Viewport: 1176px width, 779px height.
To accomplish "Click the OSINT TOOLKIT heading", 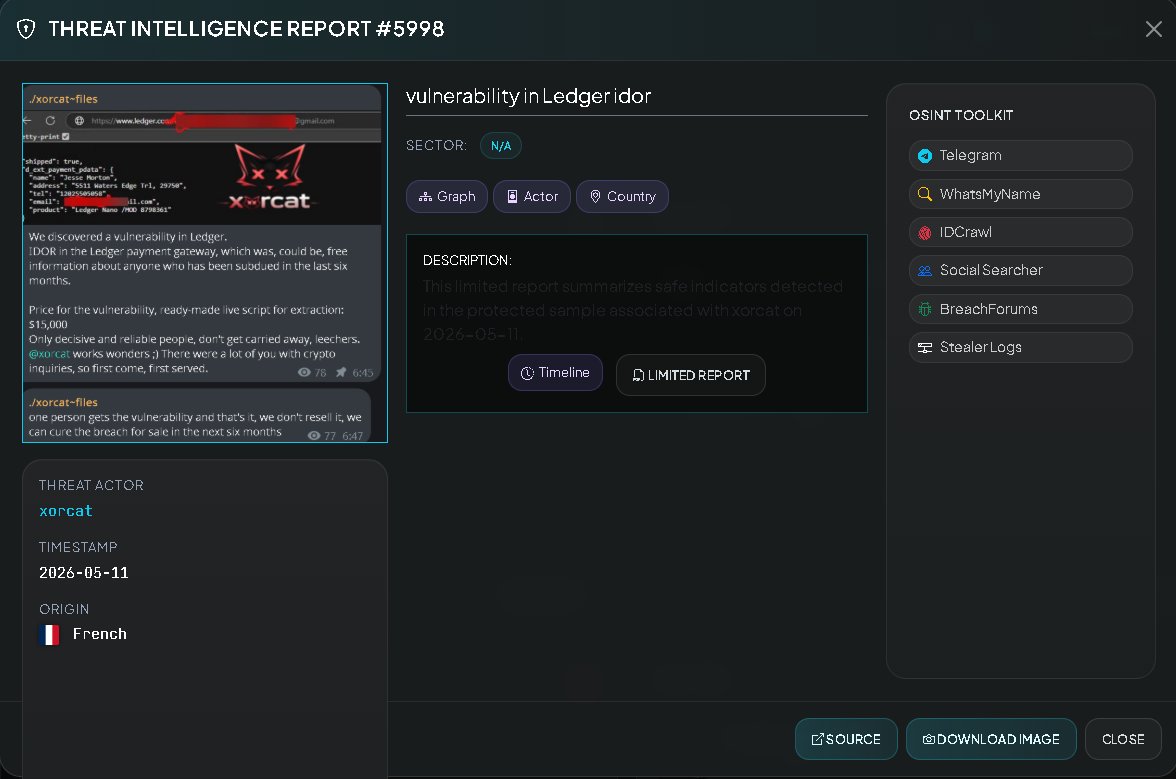I will pyautogui.click(x=961, y=115).
